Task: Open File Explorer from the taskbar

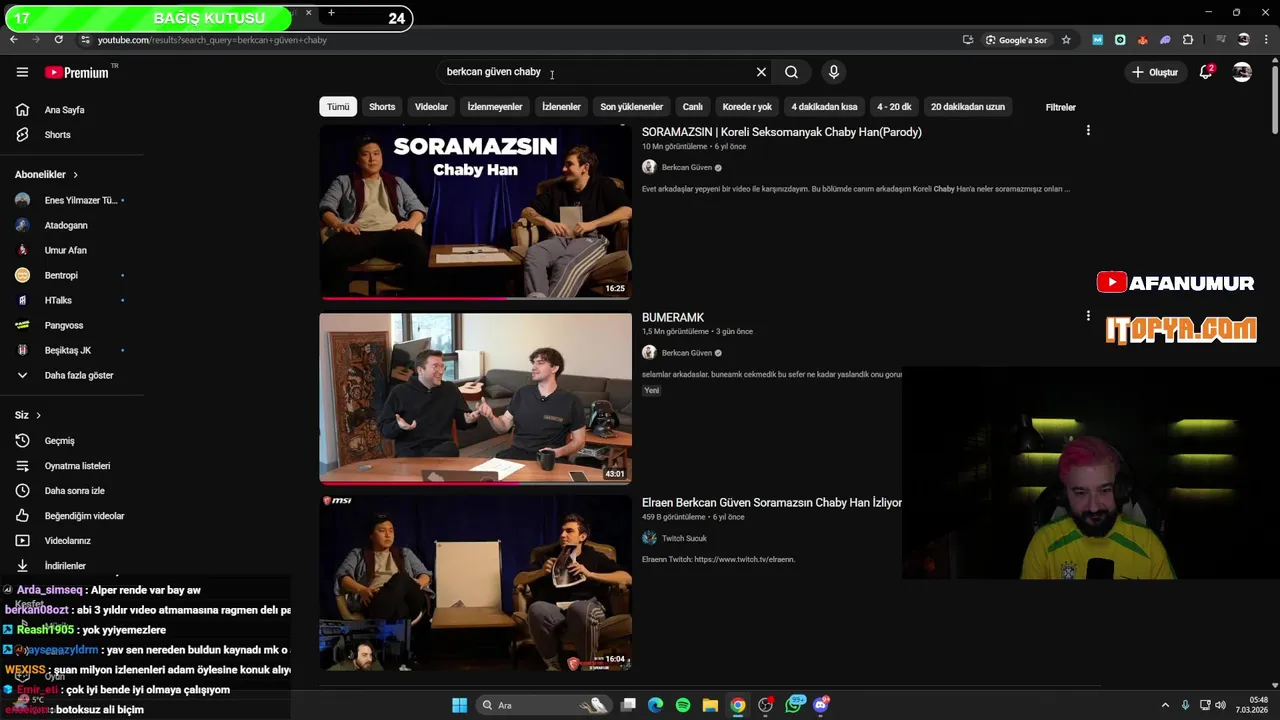Action: pos(710,705)
